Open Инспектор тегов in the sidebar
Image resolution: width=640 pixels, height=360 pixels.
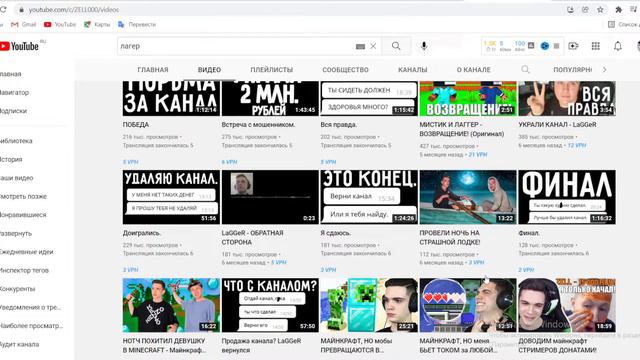pyautogui.click(x=24, y=270)
